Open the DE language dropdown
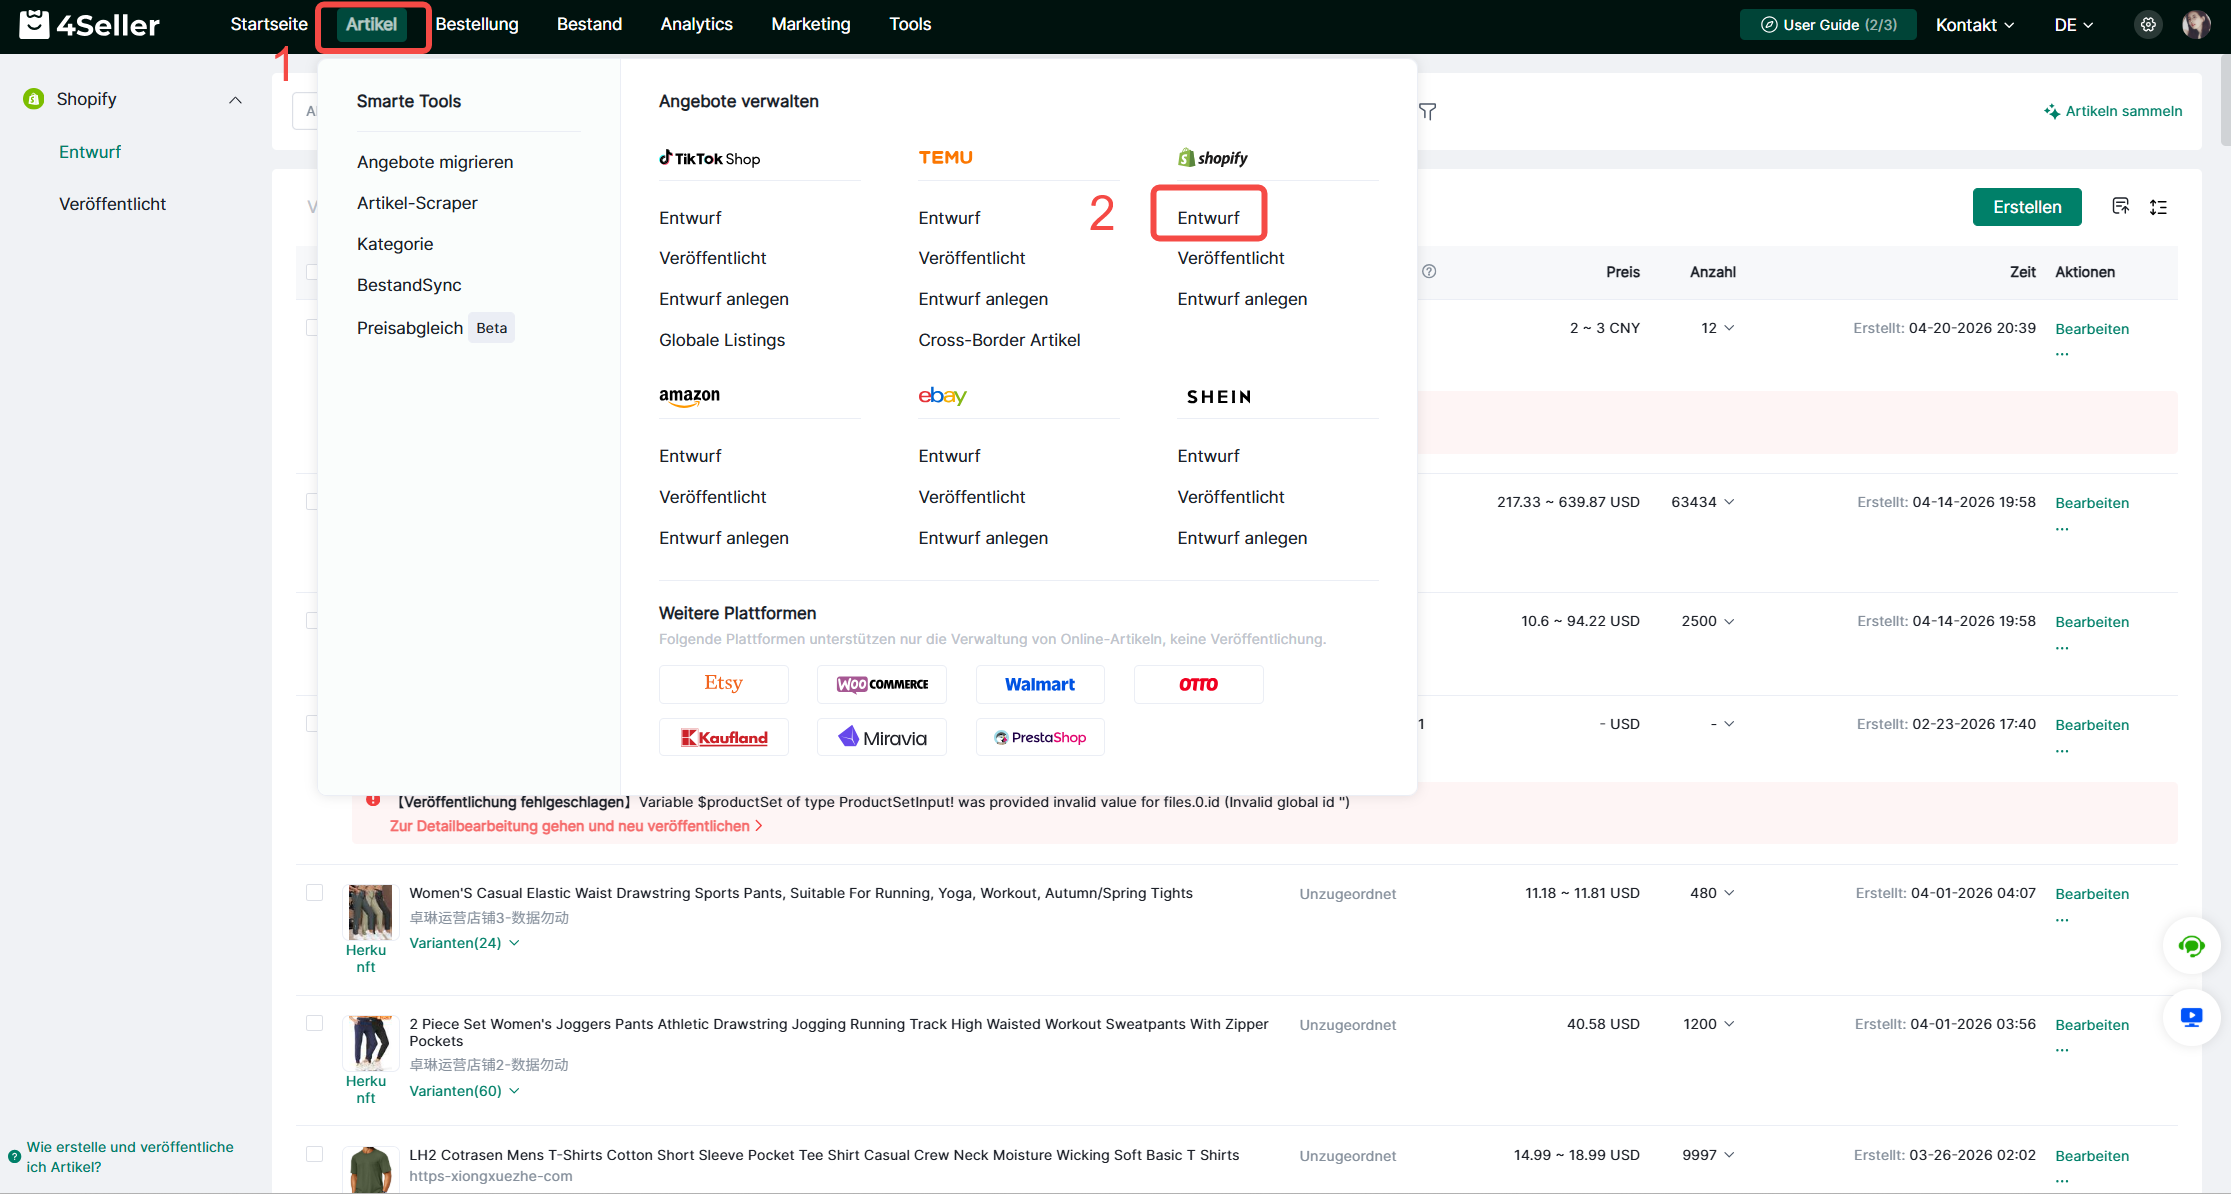This screenshot has height=1194, width=2231. (x=2073, y=25)
